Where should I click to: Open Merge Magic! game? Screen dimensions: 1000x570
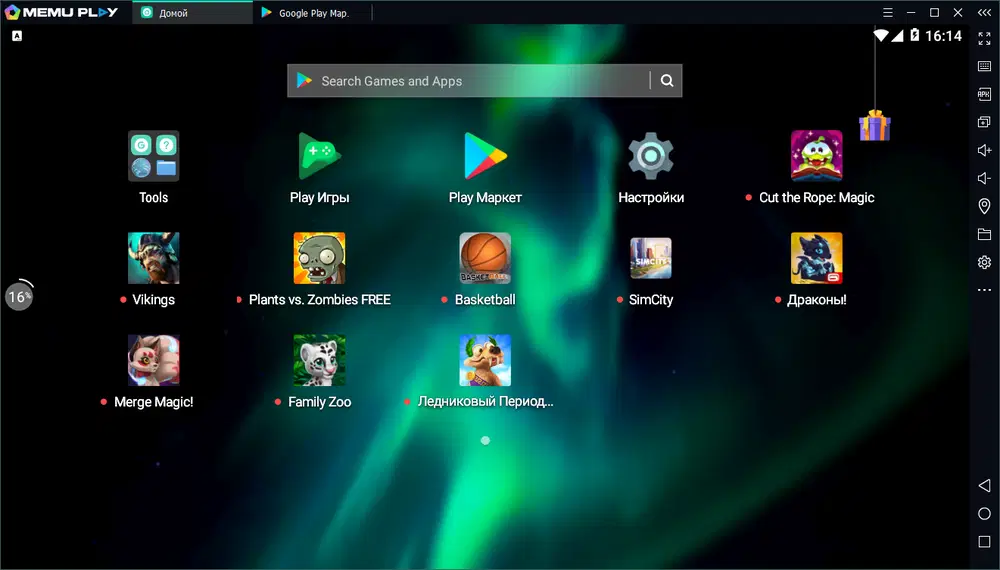tap(153, 360)
